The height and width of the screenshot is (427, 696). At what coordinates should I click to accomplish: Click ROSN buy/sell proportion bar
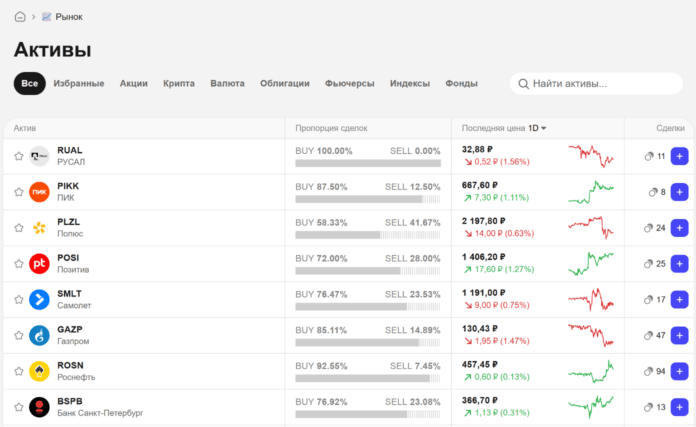[368, 379]
